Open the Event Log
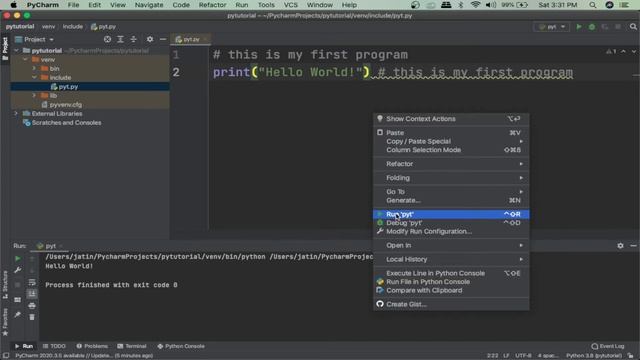Image resolution: width=640 pixels, height=360 pixels. point(608,346)
